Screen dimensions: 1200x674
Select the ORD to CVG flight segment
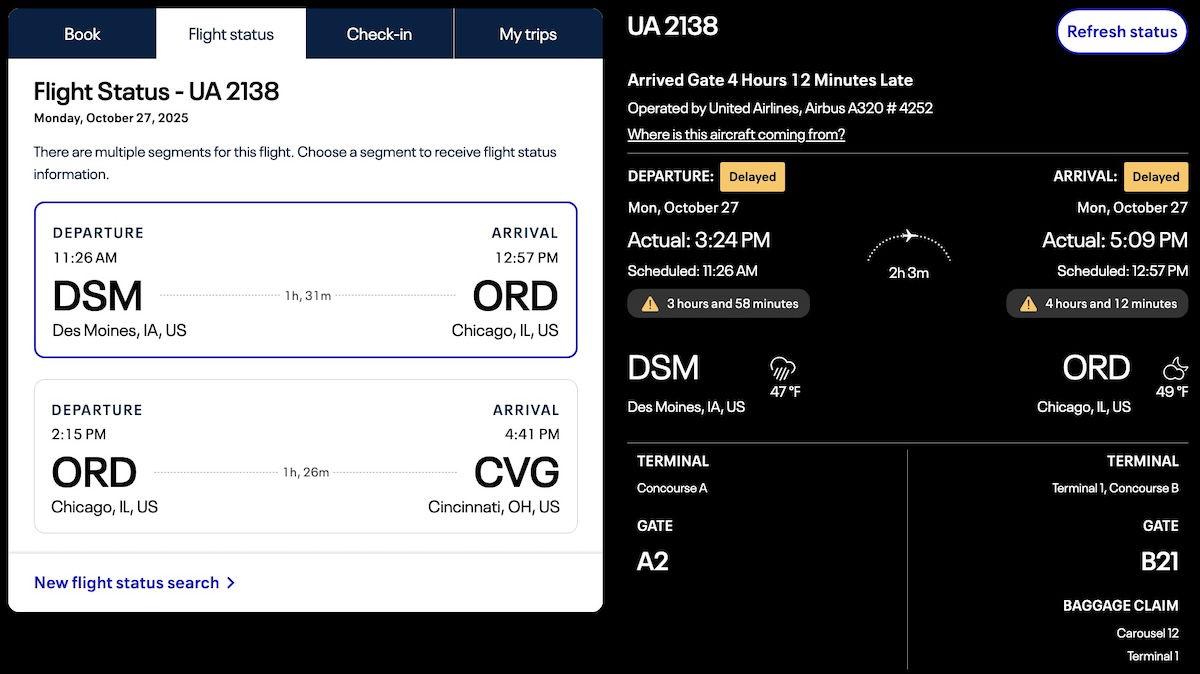point(305,456)
